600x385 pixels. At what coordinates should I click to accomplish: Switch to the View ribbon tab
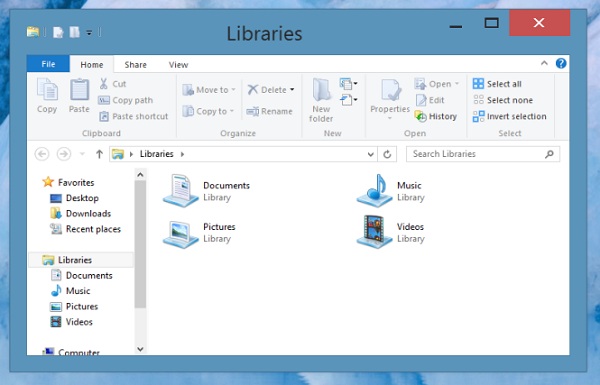point(178,65)
